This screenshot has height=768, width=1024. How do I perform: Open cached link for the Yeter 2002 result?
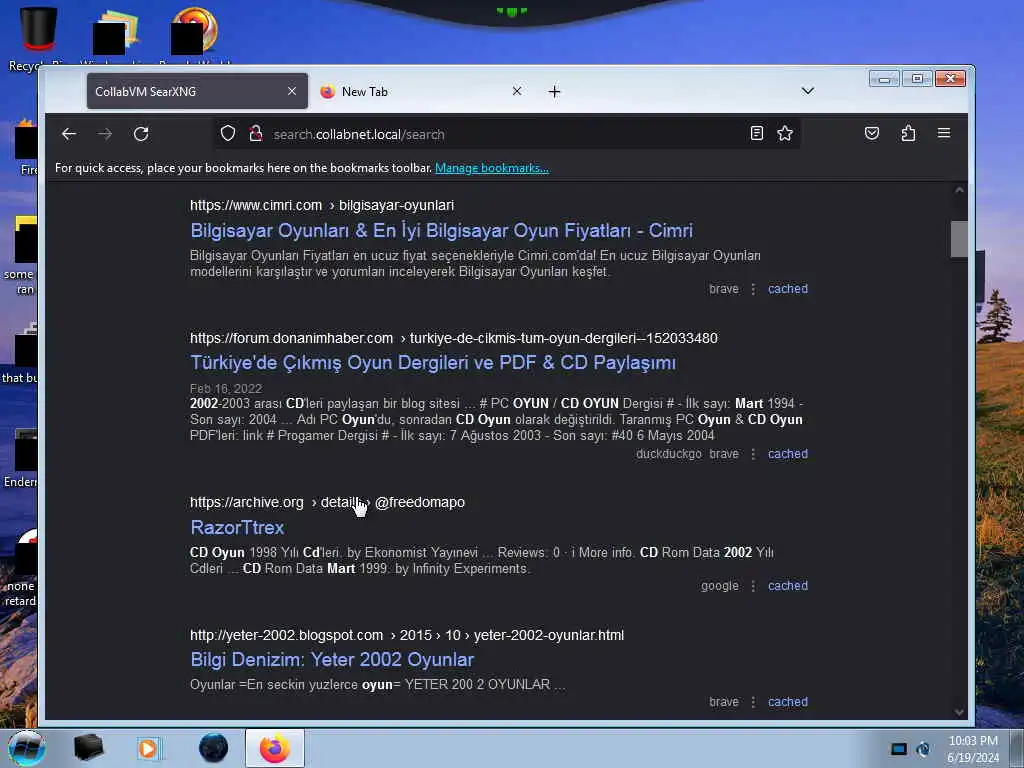coord(788,702)
